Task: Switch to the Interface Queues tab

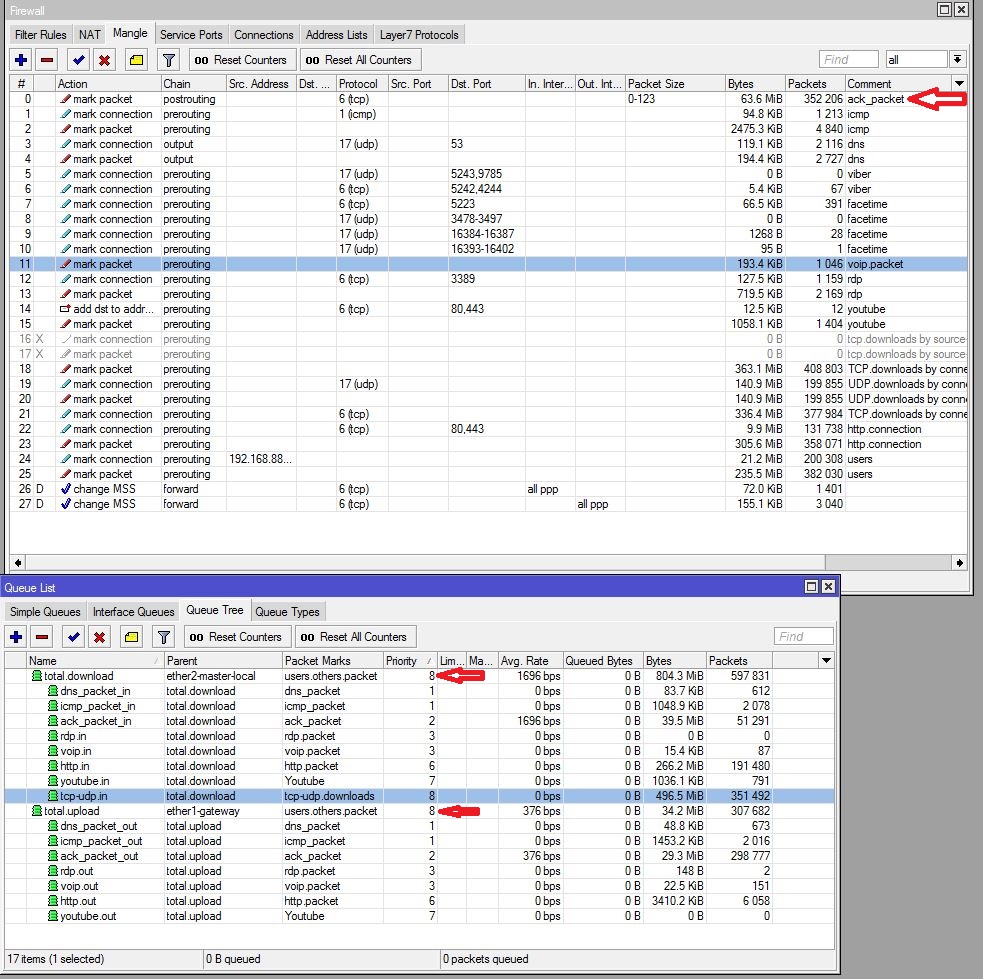Action: pos(134,612)
